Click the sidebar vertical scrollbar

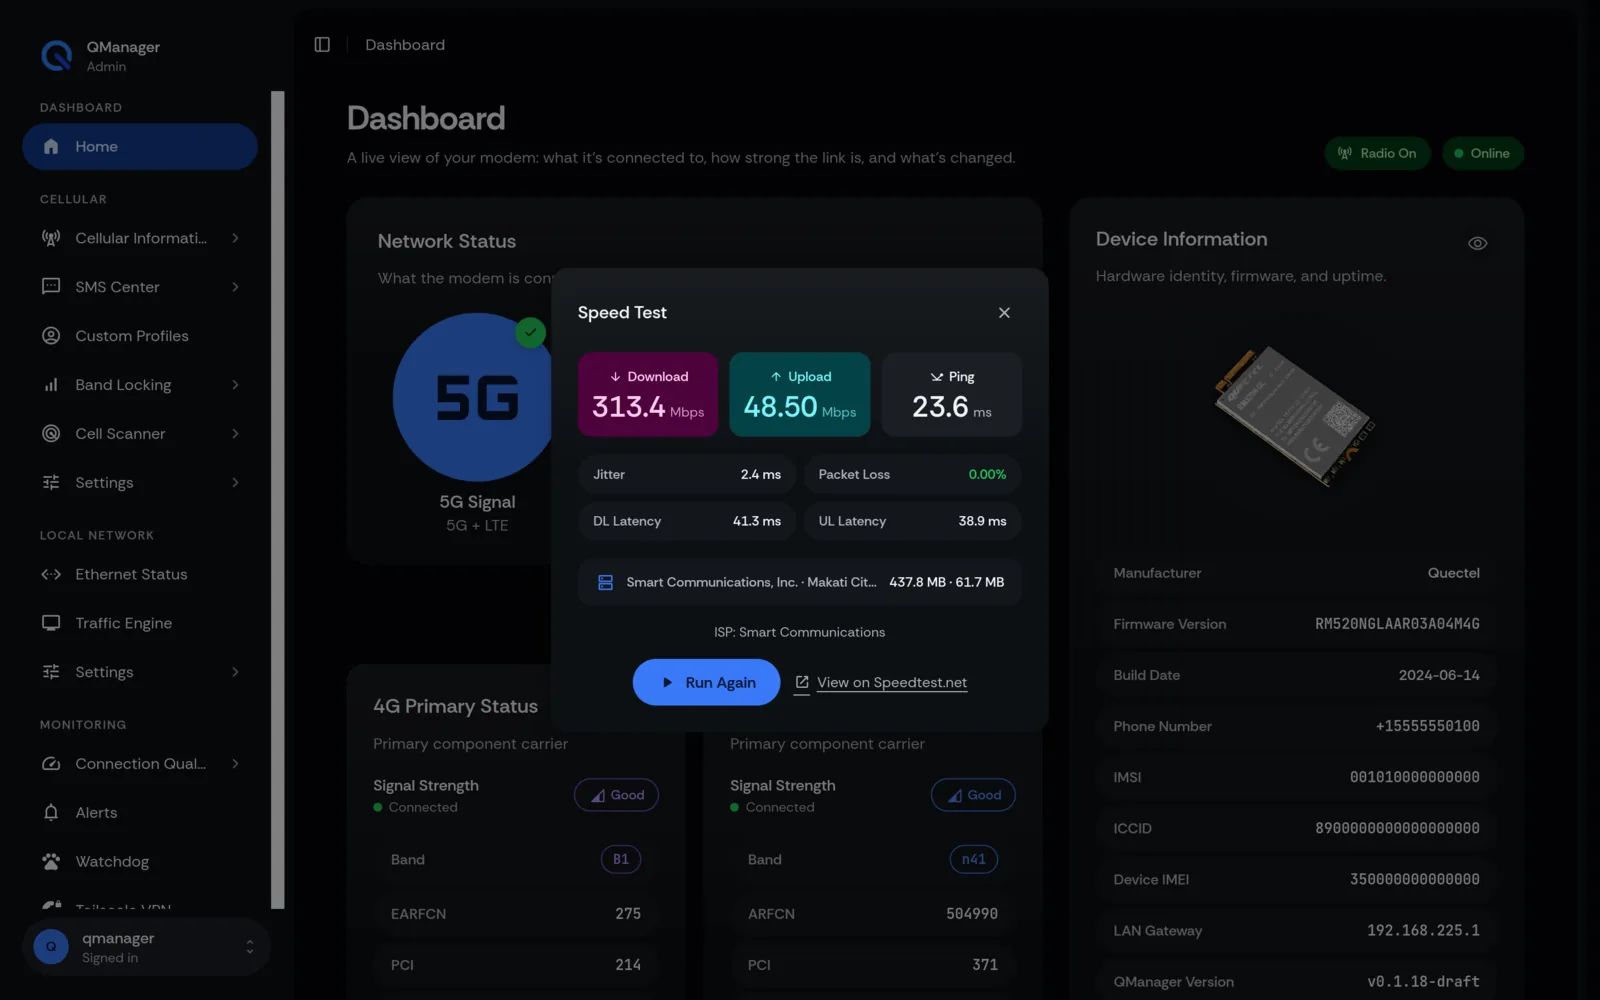tap(278, 500)
